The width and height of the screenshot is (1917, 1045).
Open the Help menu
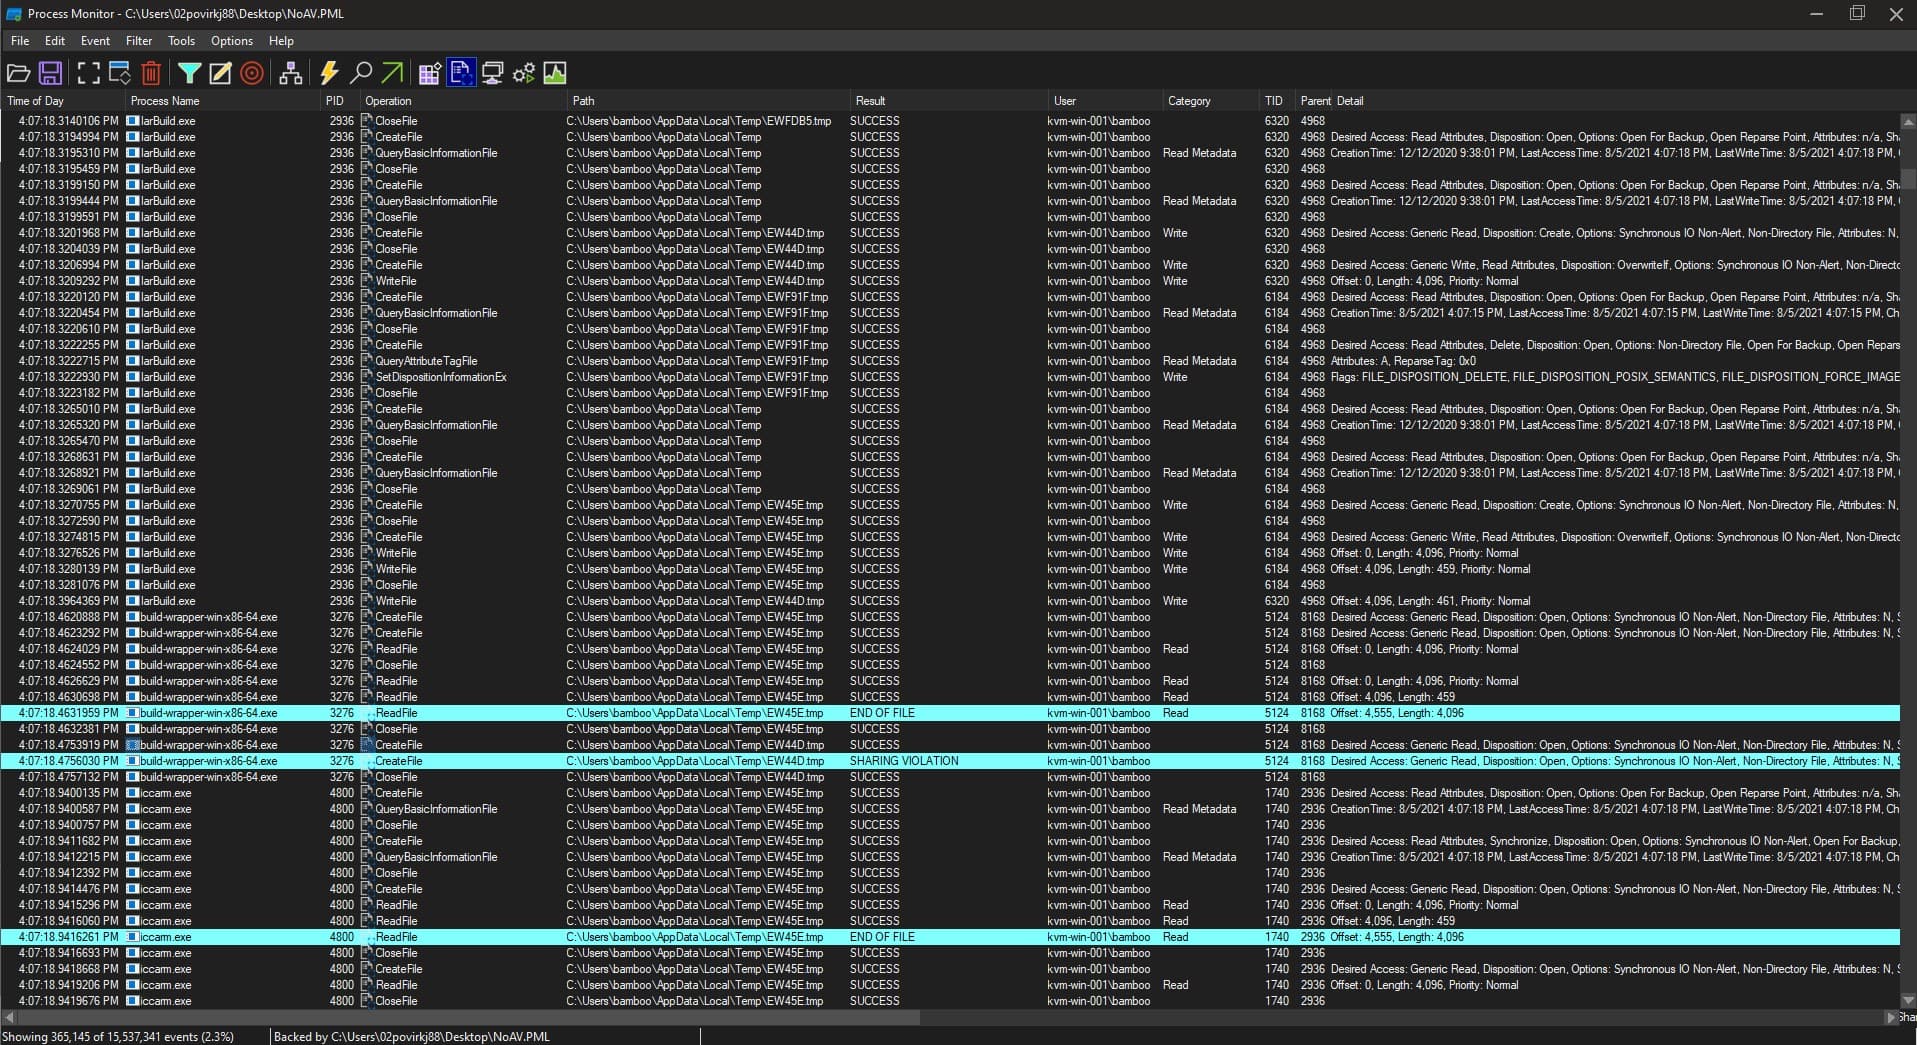coord(281,41)
